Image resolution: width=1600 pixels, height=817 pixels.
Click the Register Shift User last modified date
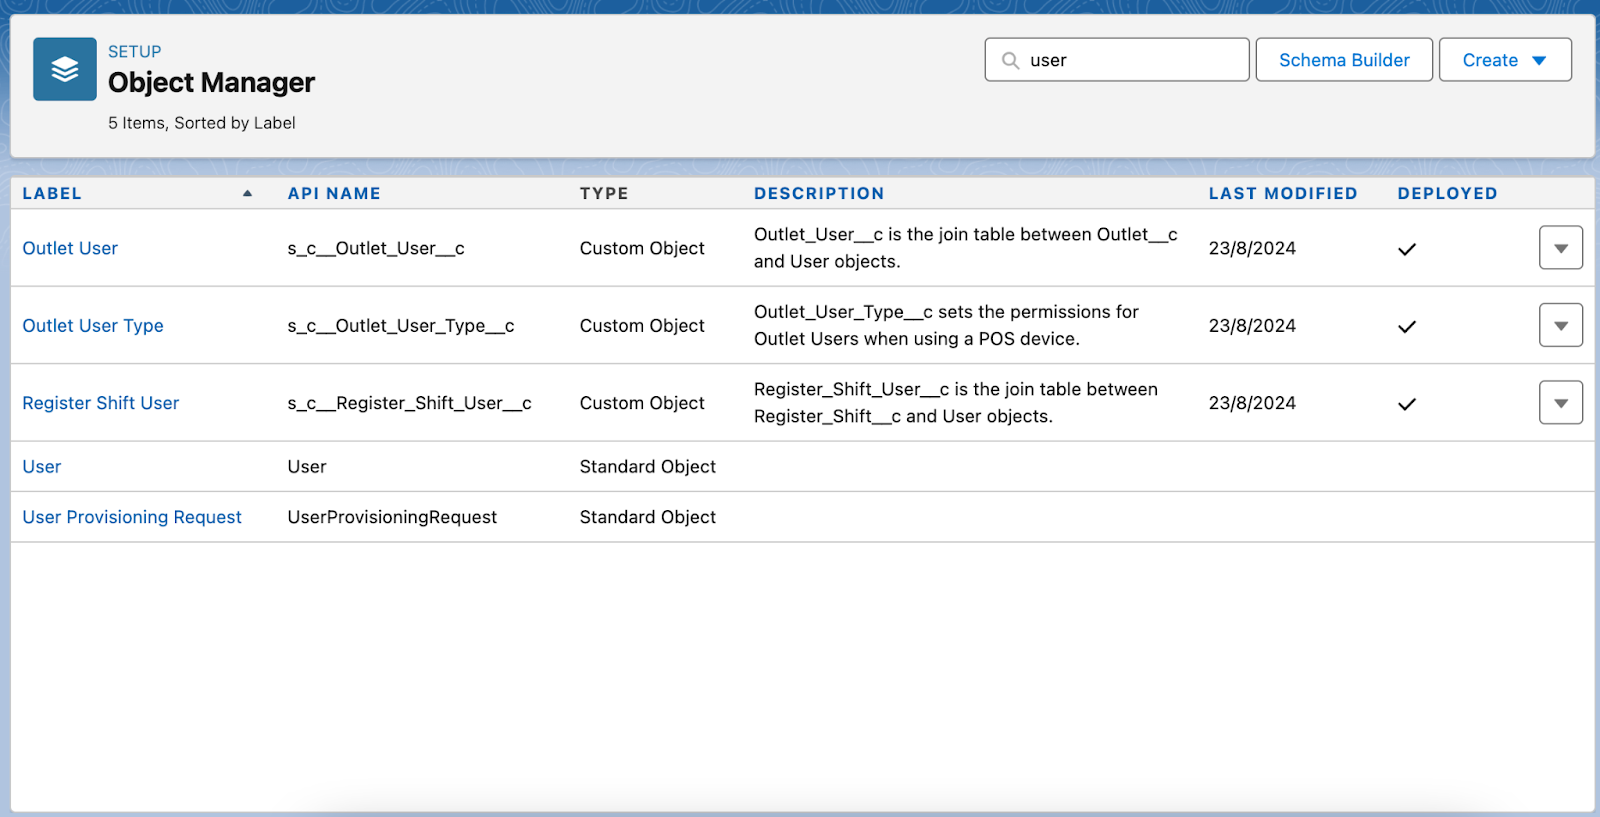(1252, 403)
